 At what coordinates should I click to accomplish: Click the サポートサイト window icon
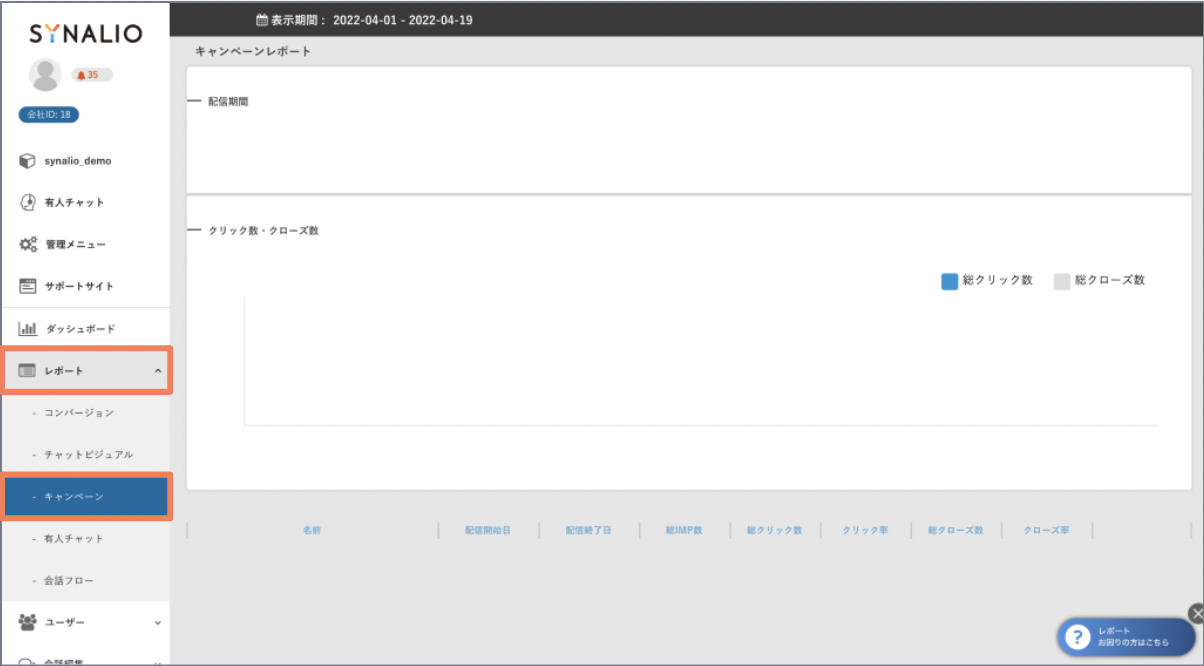[28, 286]
